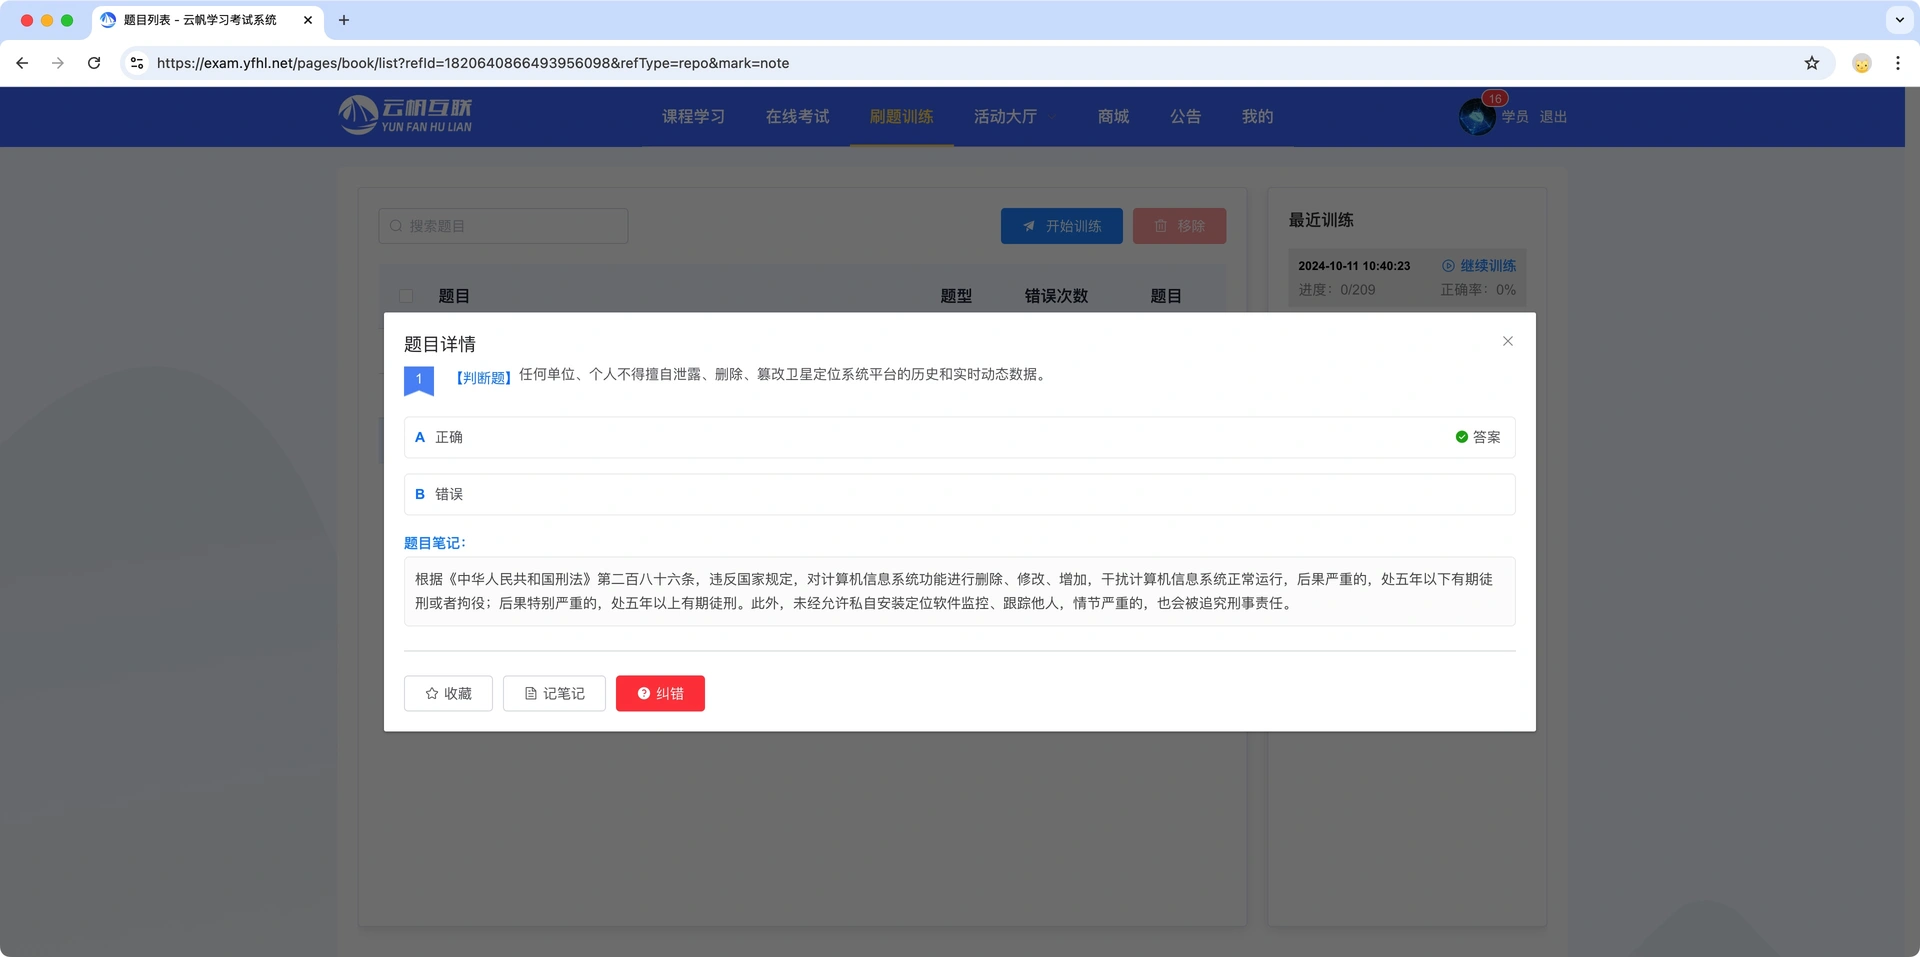Viewport: 1920px width, 957px height.
Task: Toggle the select-all checkbox beside 题目
Action: (406, 296)
